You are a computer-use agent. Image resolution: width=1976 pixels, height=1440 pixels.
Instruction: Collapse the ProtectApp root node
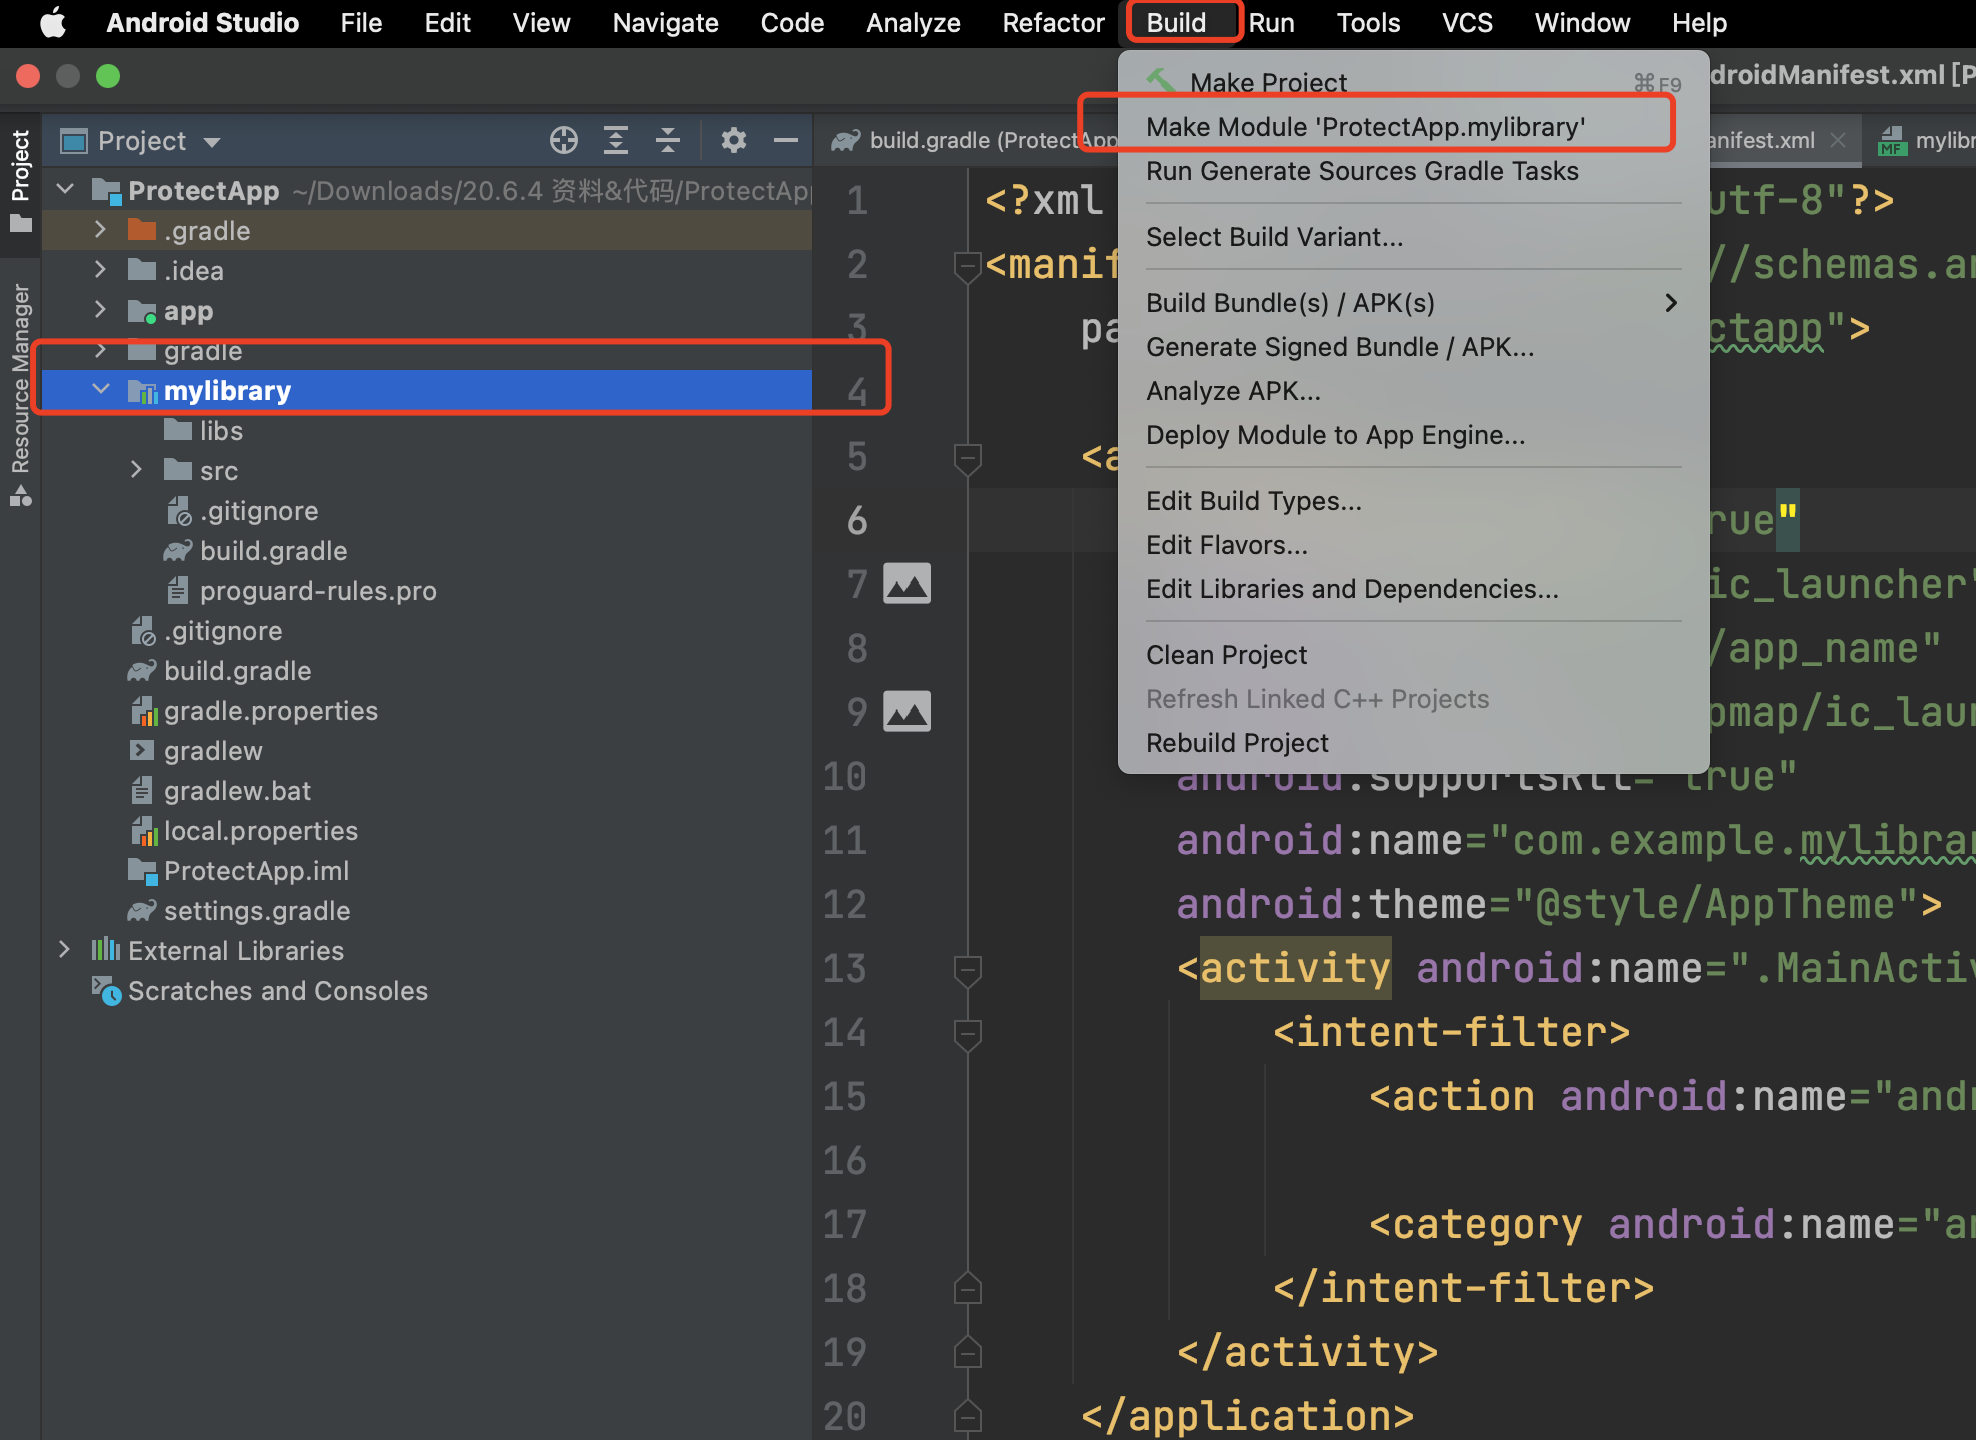tap(66, 189)
